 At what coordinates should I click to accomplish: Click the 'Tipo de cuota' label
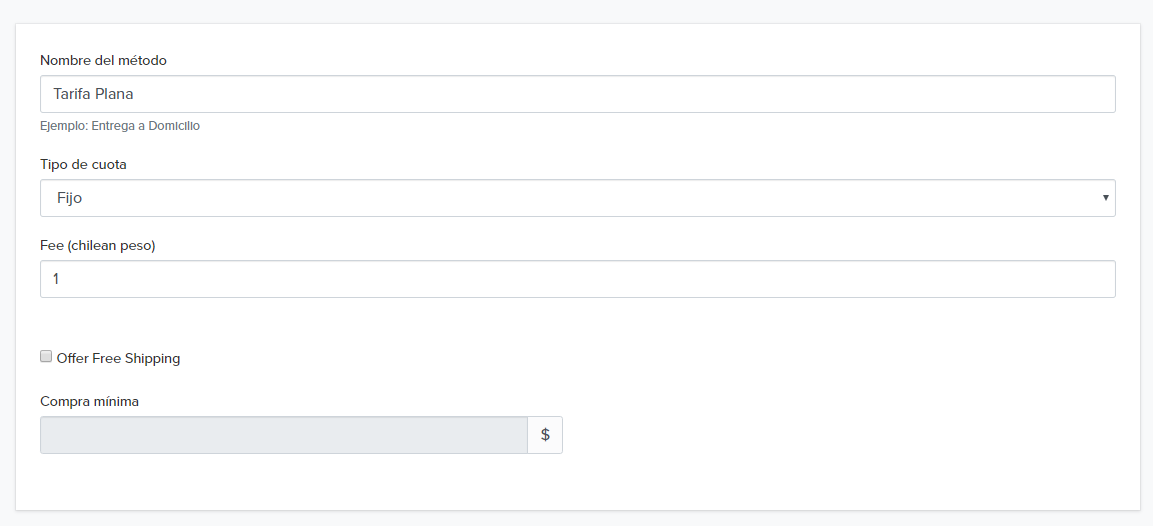coord(83,164)
